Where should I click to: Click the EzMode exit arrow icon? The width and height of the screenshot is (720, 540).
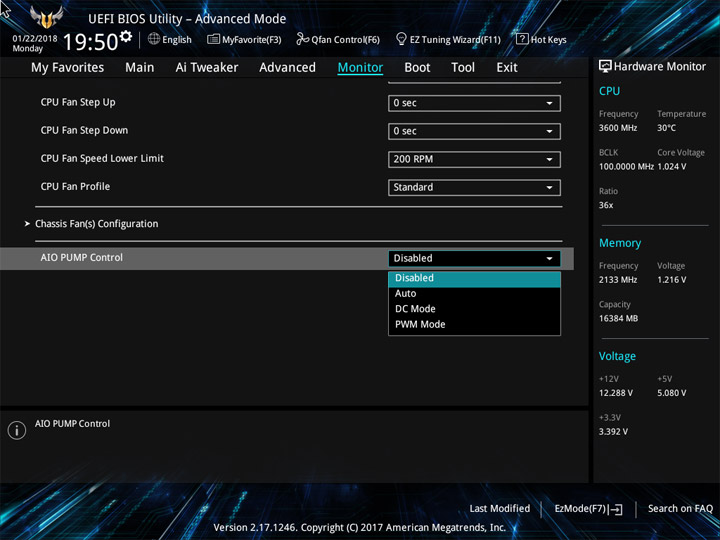pos(616,509)
